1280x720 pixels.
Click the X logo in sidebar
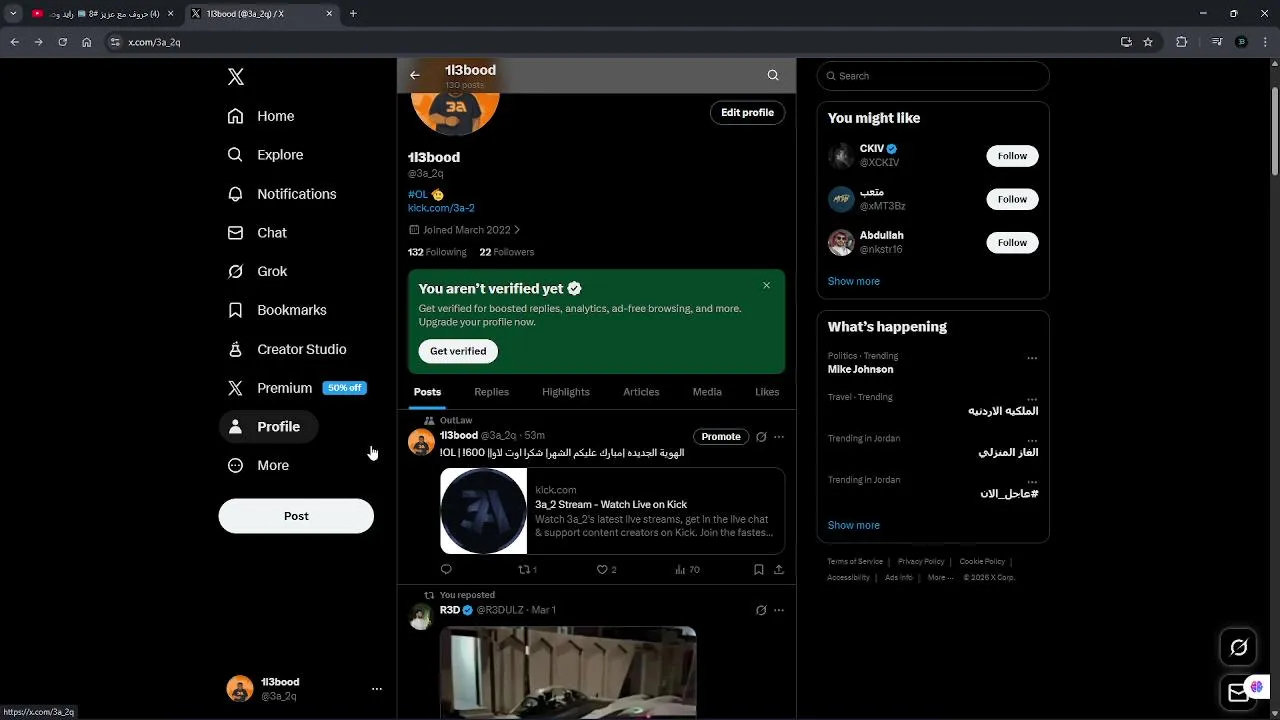coord(236,77)
